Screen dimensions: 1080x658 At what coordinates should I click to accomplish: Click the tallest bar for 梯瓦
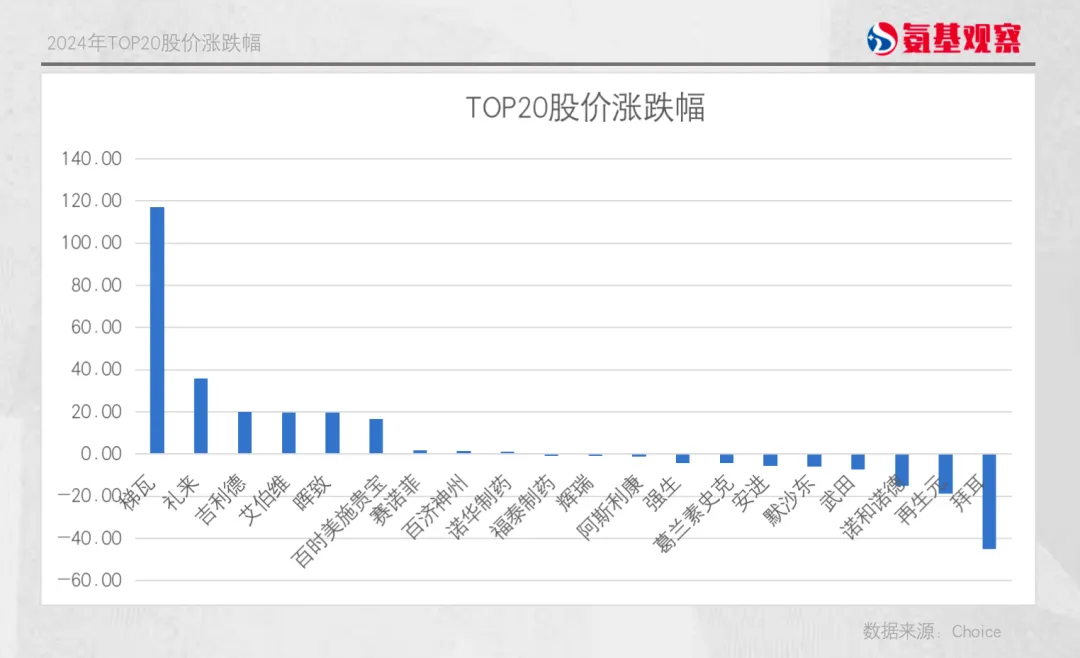pyautogui.click(x=157, y=330)
